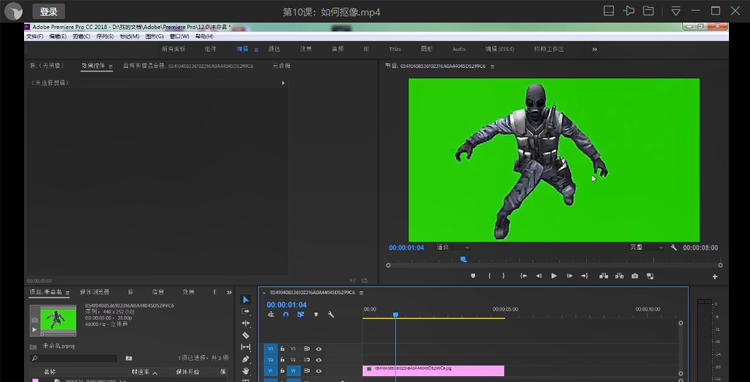
Task: Select the Ripple Edit tool
Action: [245, 324]
